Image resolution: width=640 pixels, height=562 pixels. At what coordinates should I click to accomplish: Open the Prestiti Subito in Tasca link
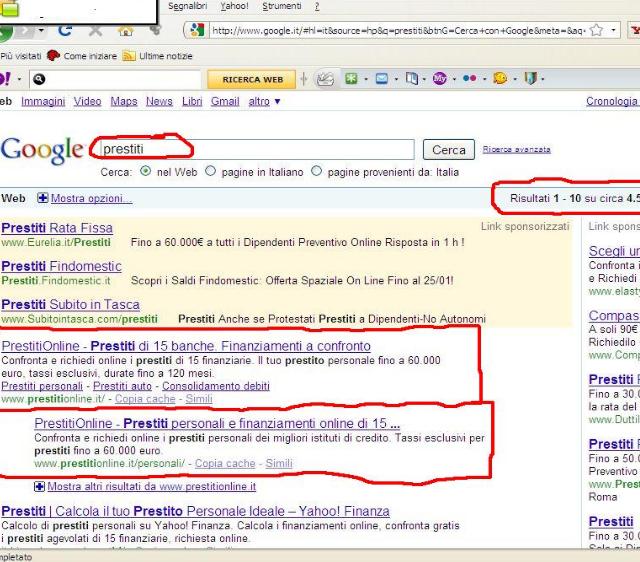click(x=70, y=304)
